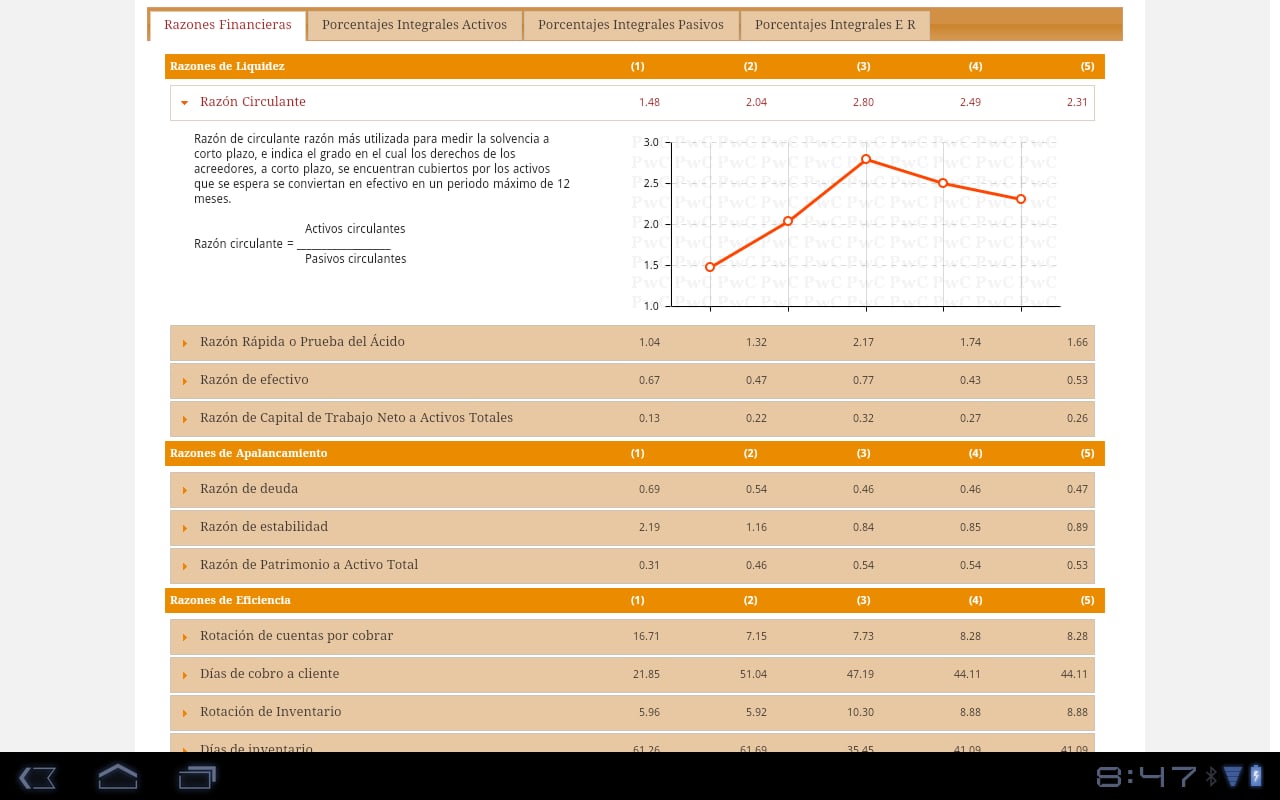The height and width of the screenshot is (800, 1280).
Task: Open the 8:47 system clock
Action: point(1147,777)
